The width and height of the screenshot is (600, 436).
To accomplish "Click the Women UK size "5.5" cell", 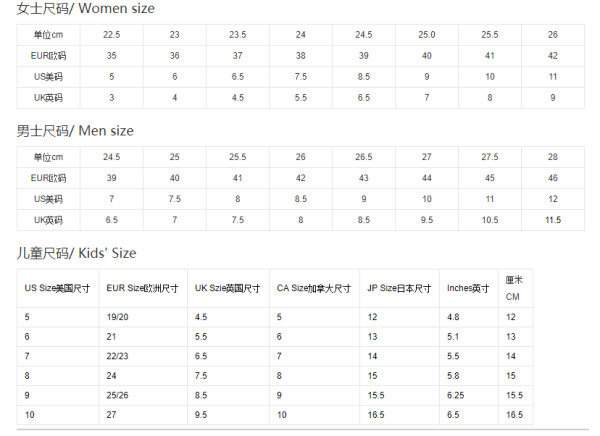I will (301, 98).
